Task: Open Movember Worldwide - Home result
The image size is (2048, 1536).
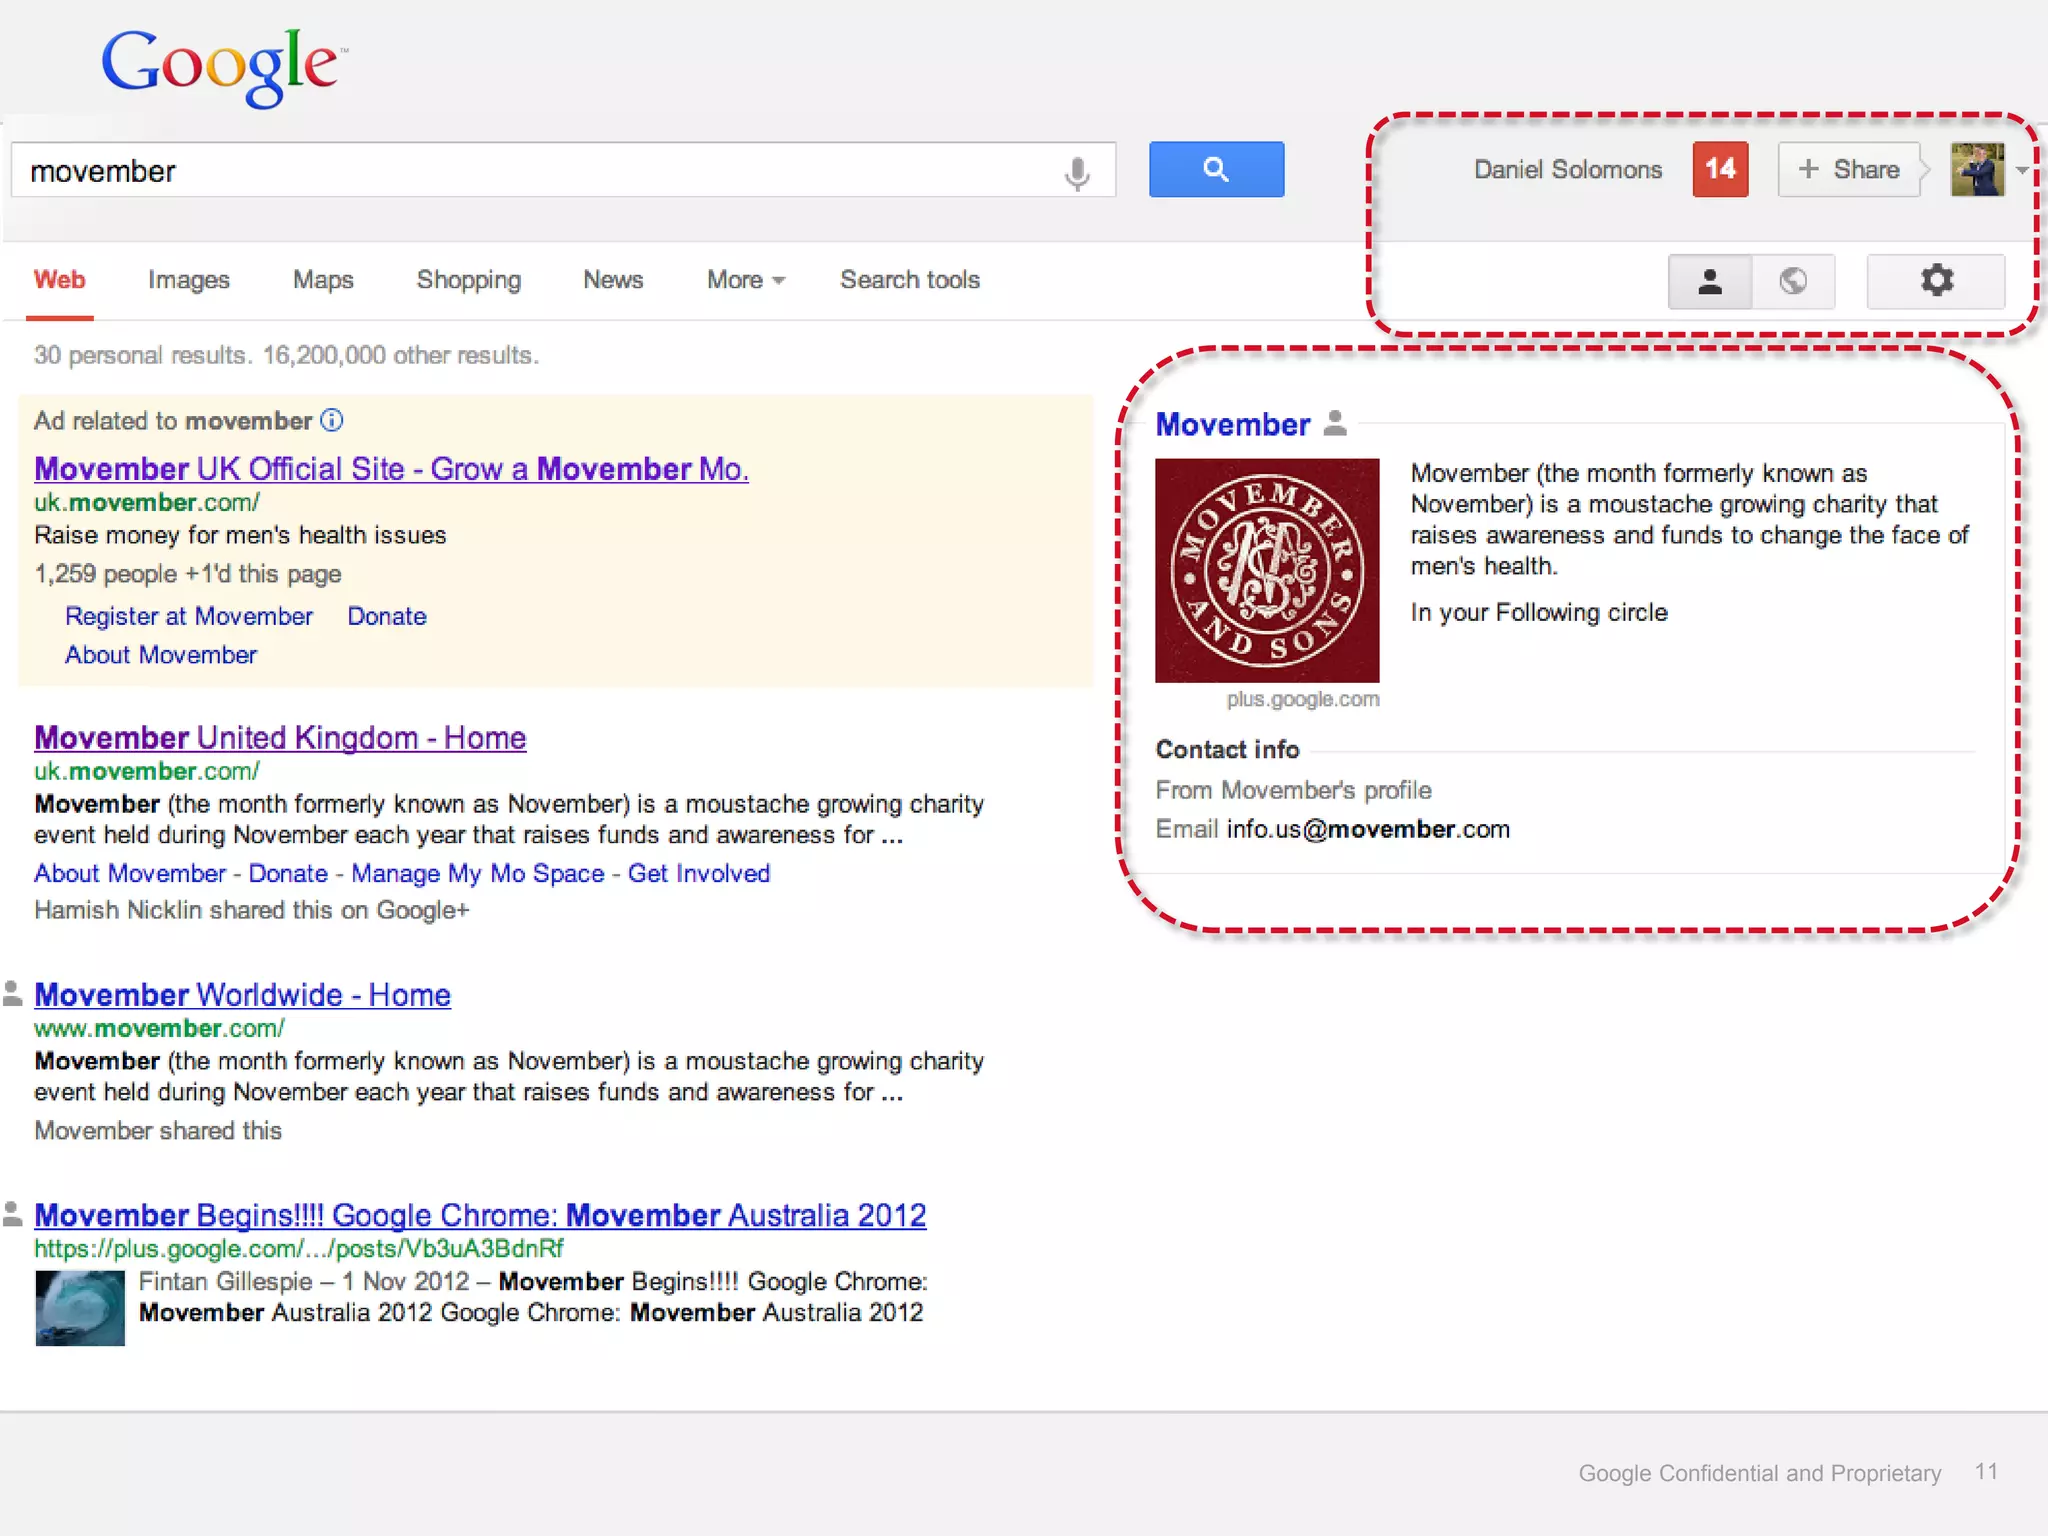Action: point(242,995)
